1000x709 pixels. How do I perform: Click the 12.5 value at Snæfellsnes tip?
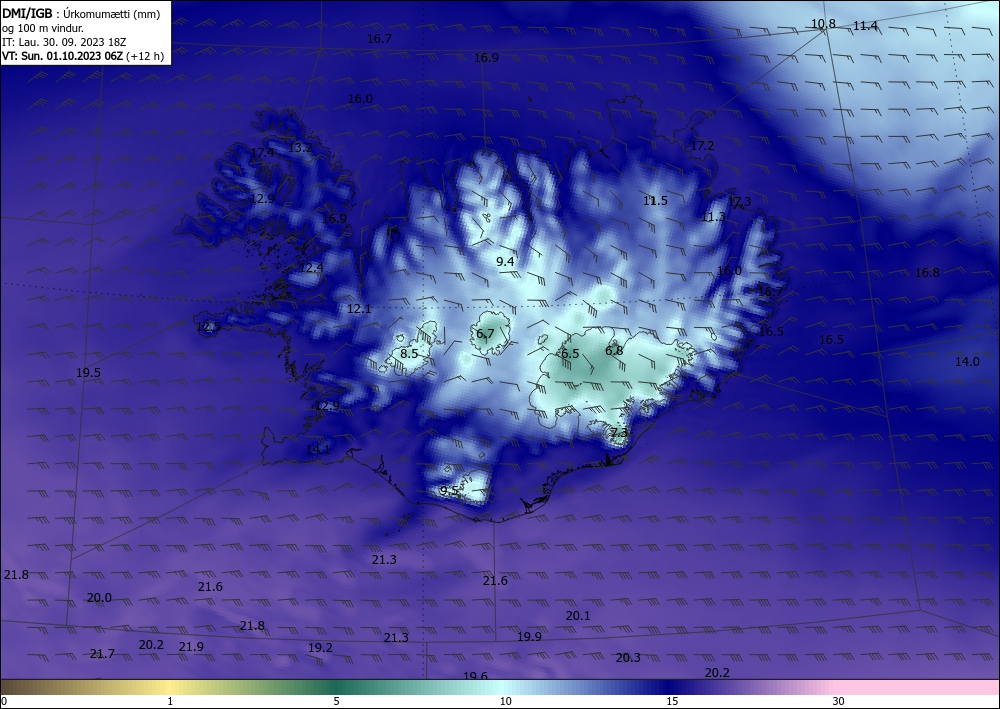click(x=208, y=327)
